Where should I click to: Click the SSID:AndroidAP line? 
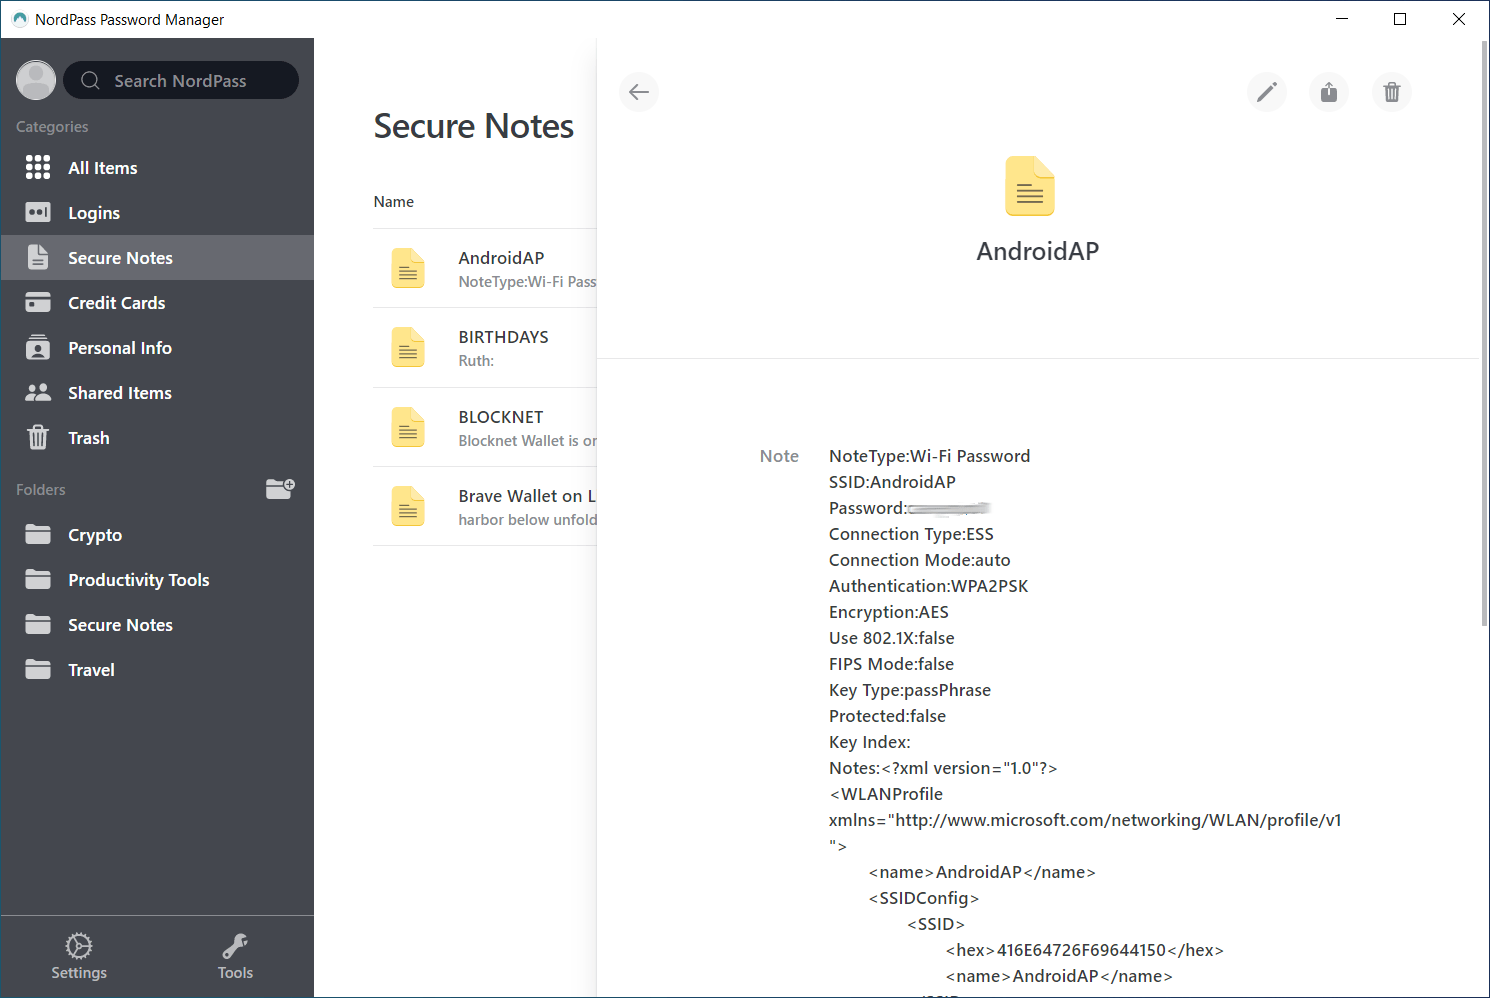[892, 482]
